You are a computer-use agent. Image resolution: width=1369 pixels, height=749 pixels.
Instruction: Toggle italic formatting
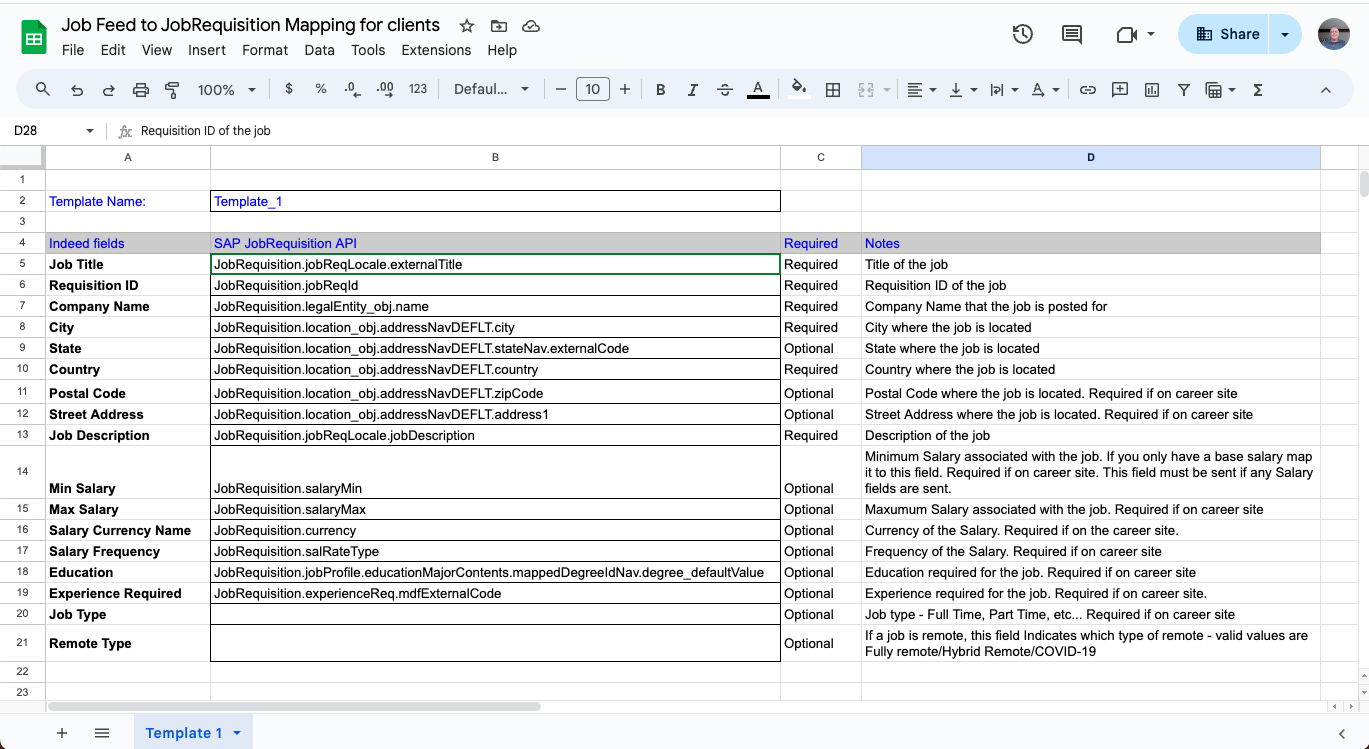[x=693, y=89]
